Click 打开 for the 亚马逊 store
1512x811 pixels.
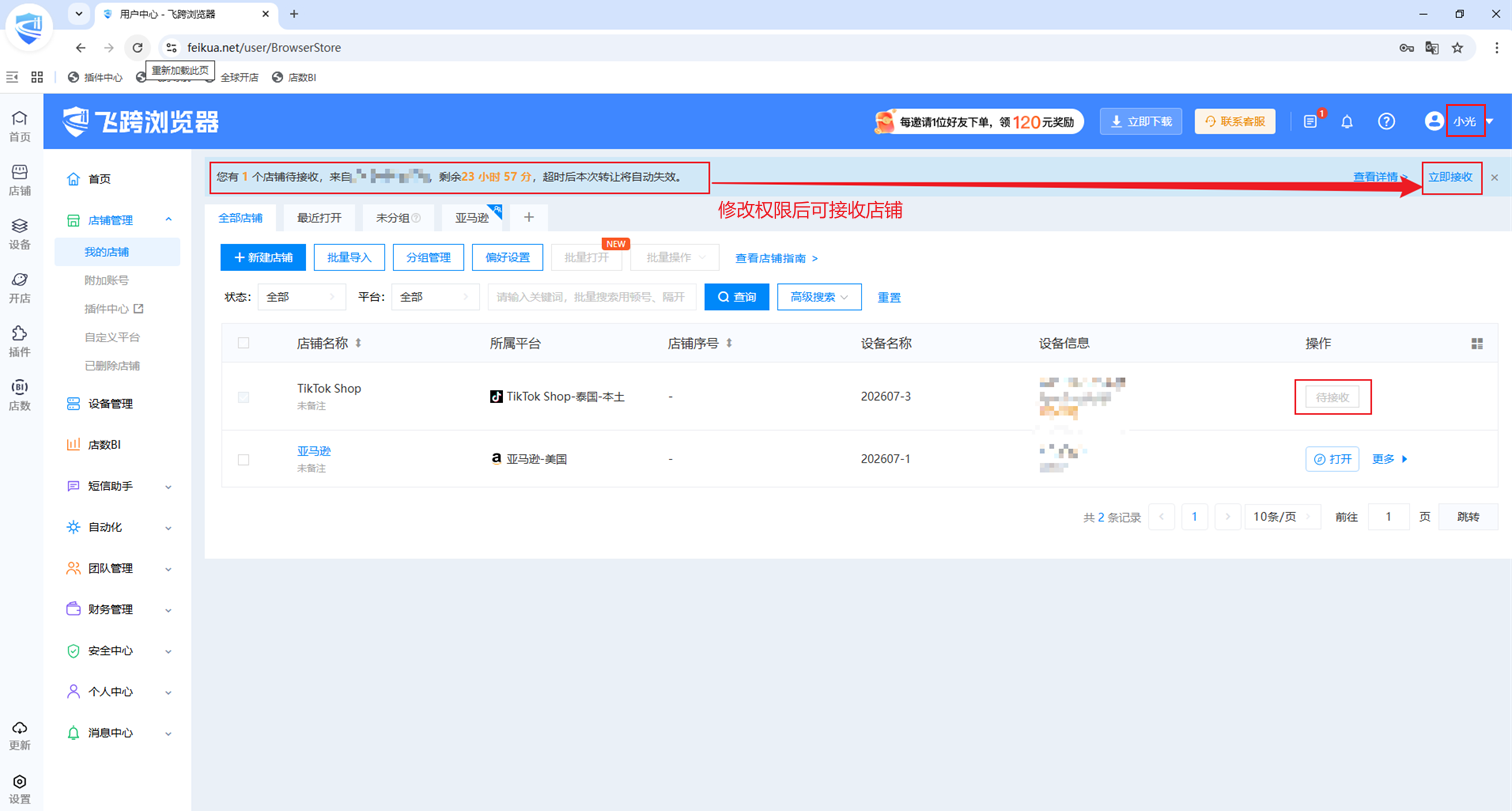pyautogui.click(x=1333, y=459)
